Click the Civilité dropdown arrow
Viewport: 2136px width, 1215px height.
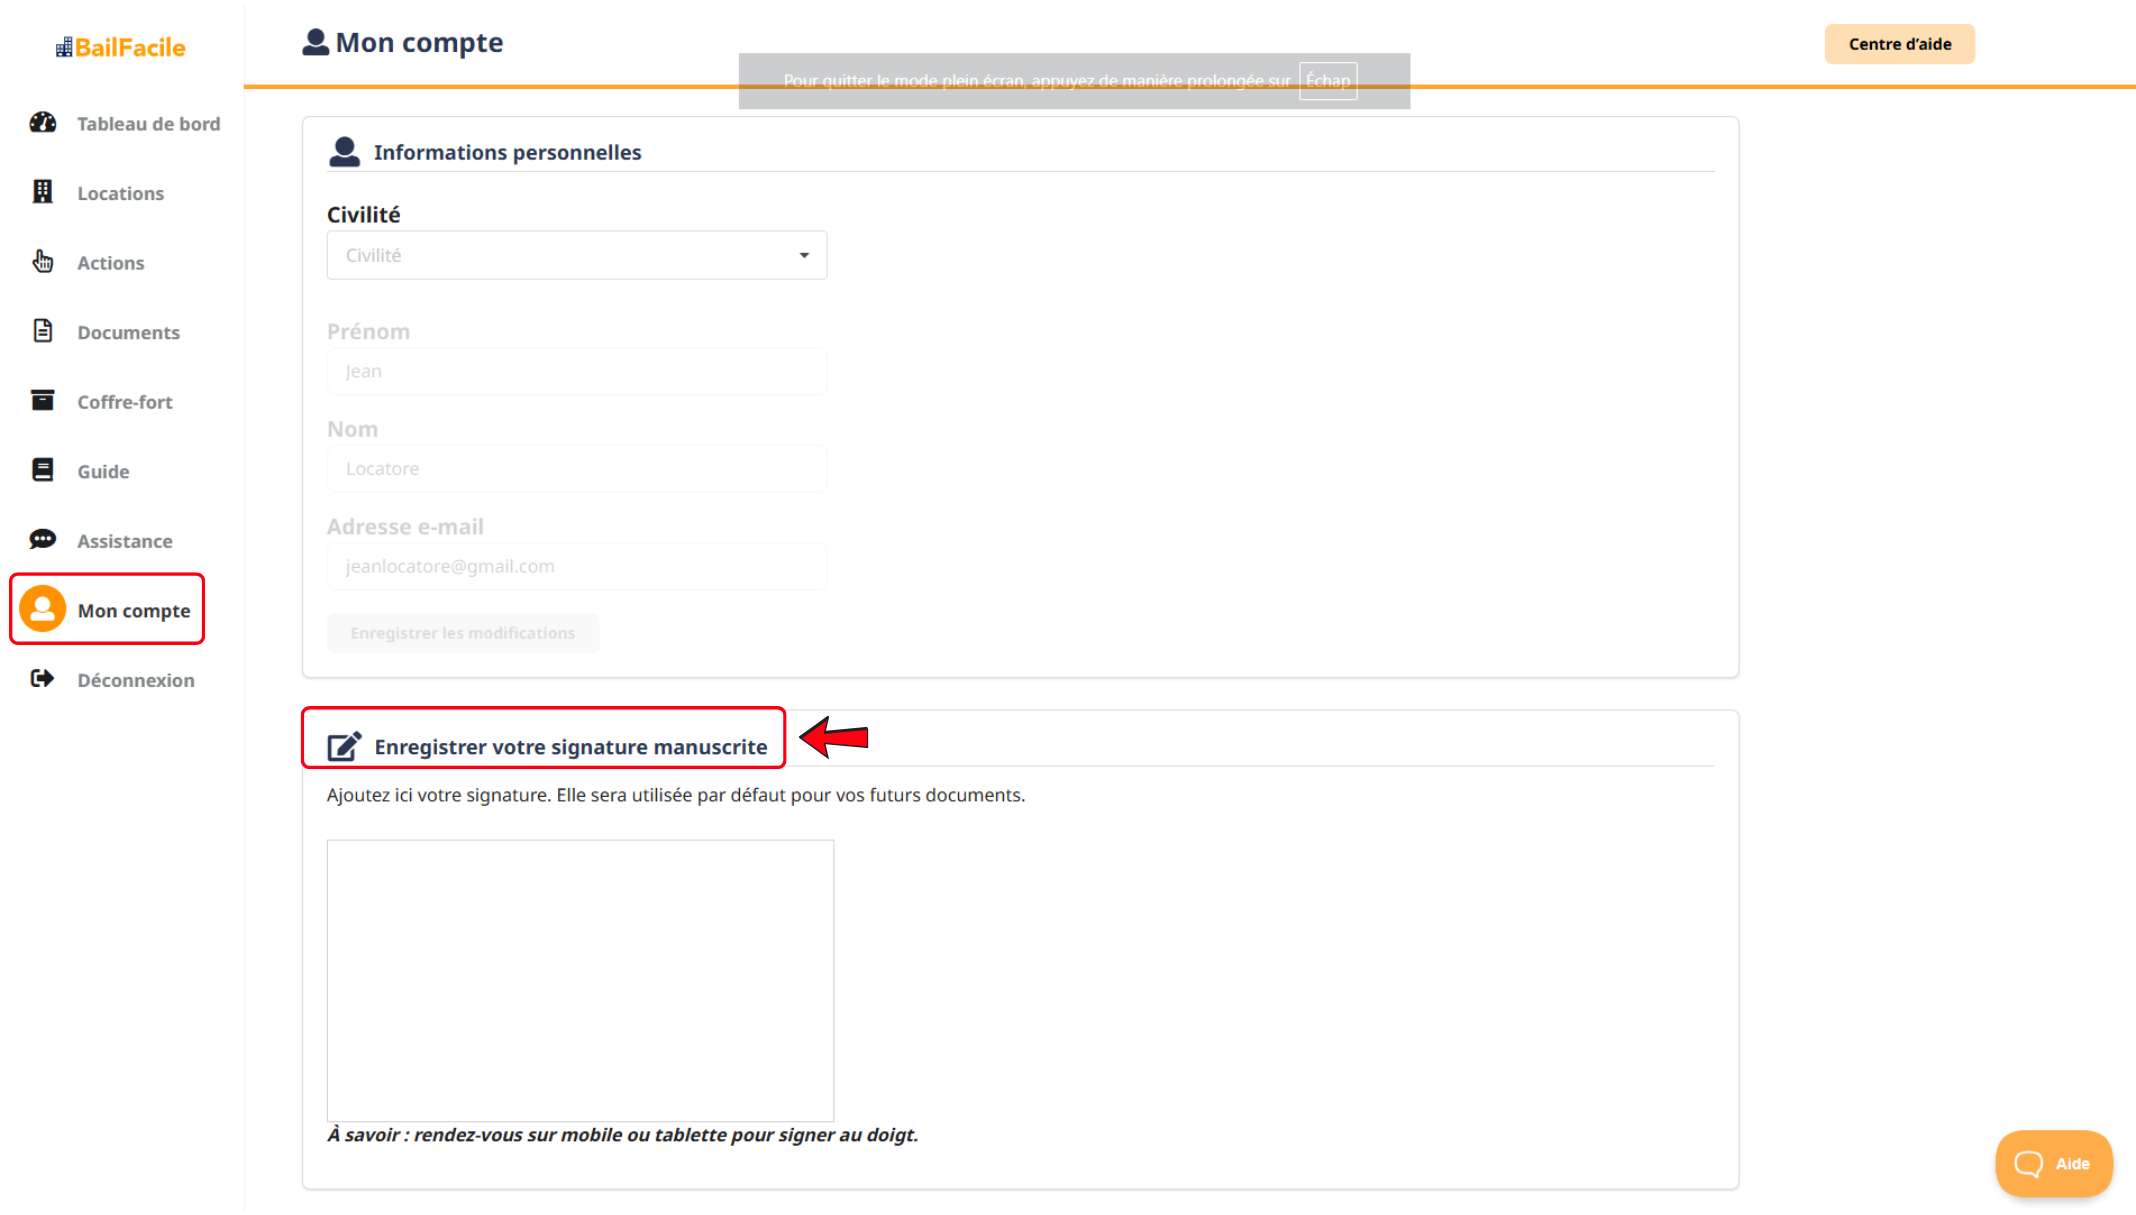click(x=804, y=255)
